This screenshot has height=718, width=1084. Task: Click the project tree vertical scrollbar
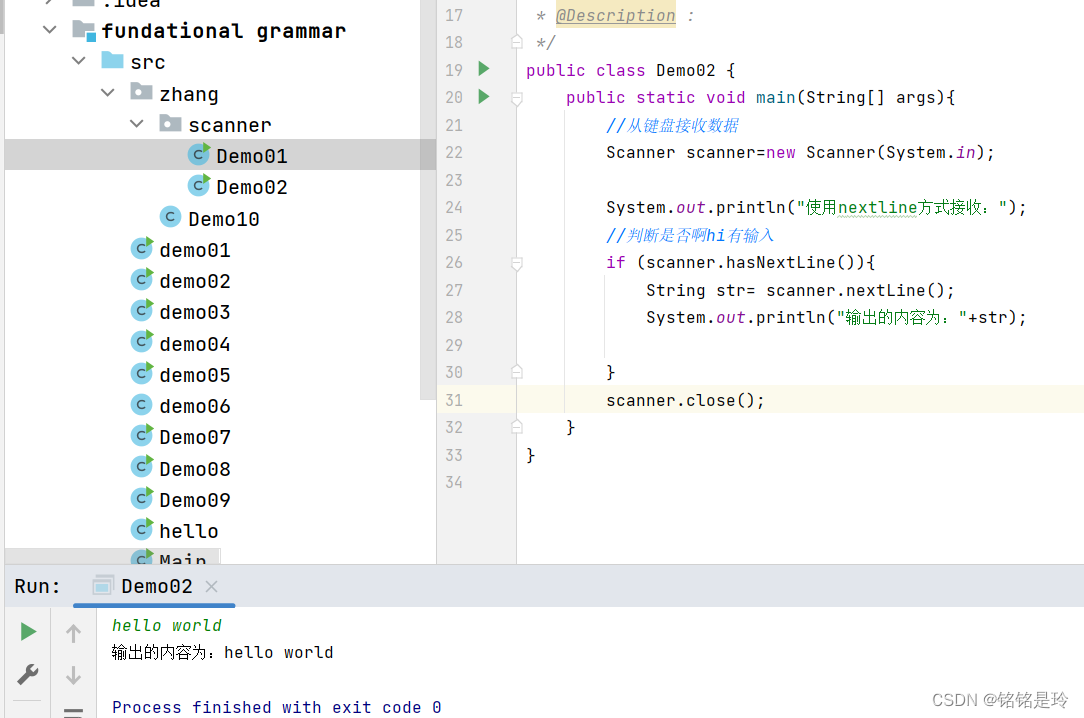pos(427,200)
